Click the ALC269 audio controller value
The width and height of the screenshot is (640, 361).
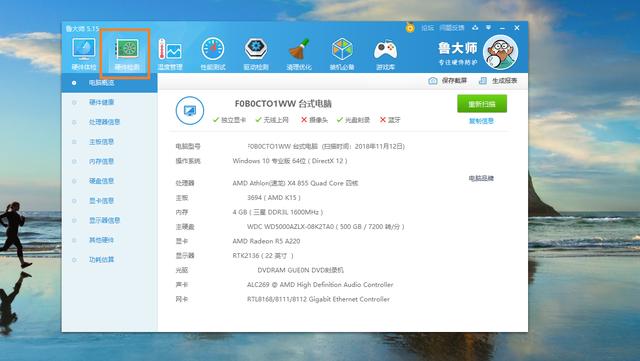pyautogui.click(x=320, y=285)
